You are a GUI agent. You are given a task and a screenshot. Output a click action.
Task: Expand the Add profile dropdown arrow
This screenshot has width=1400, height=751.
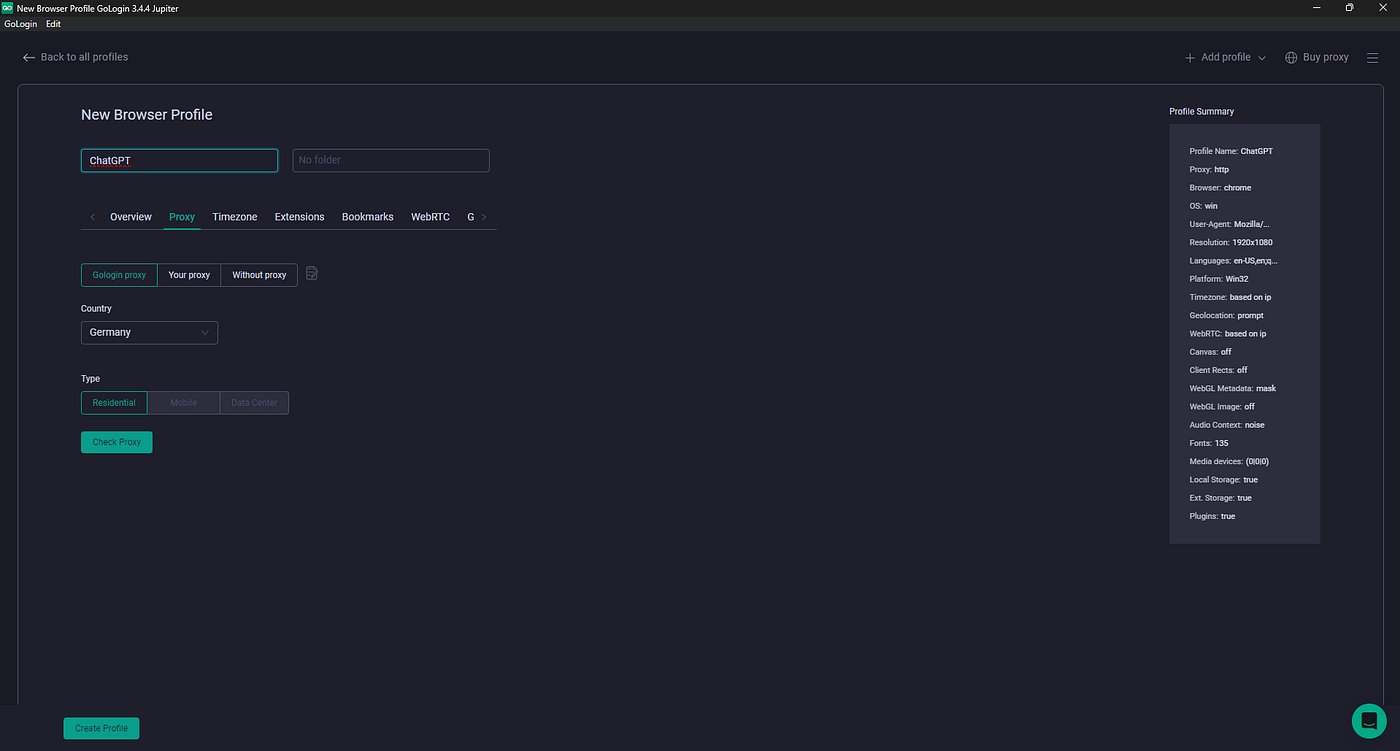[x=1262, y=58]
